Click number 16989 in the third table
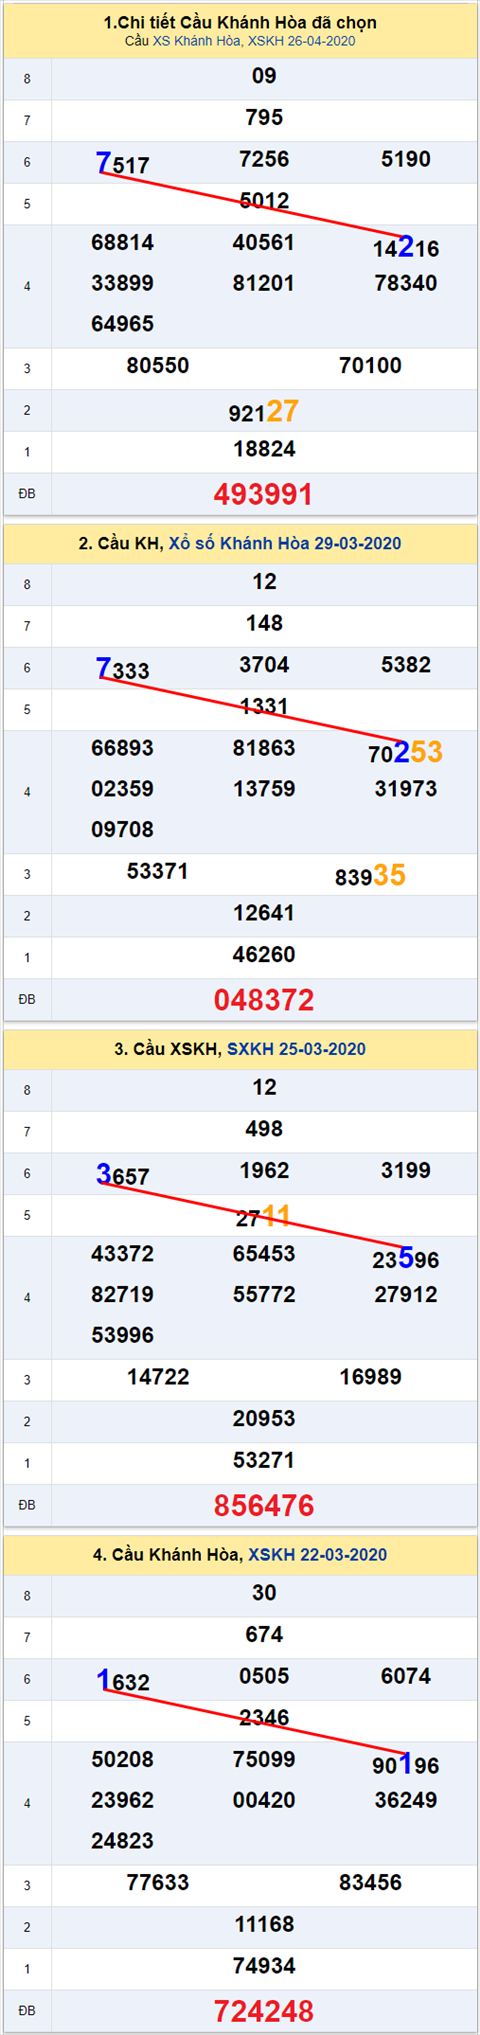 (x=370, y=1378)
